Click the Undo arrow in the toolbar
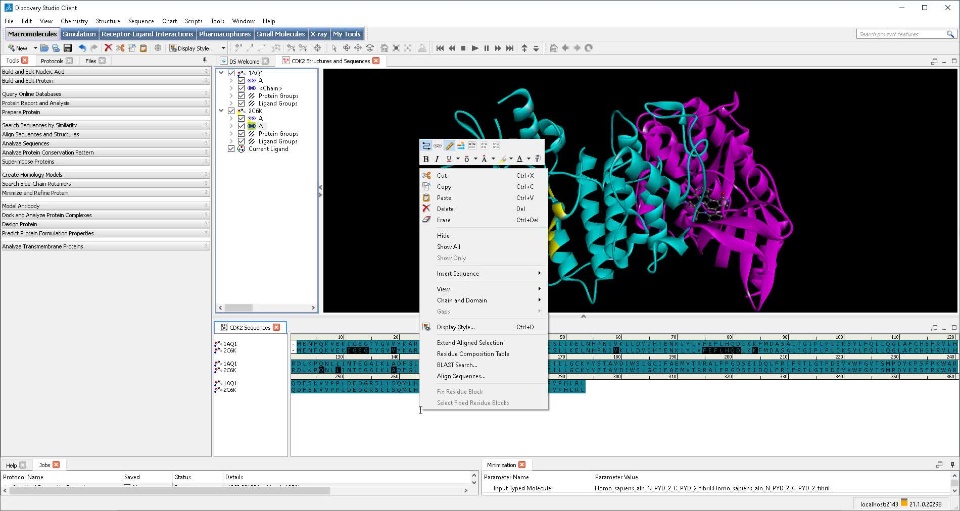 [82, 48]
